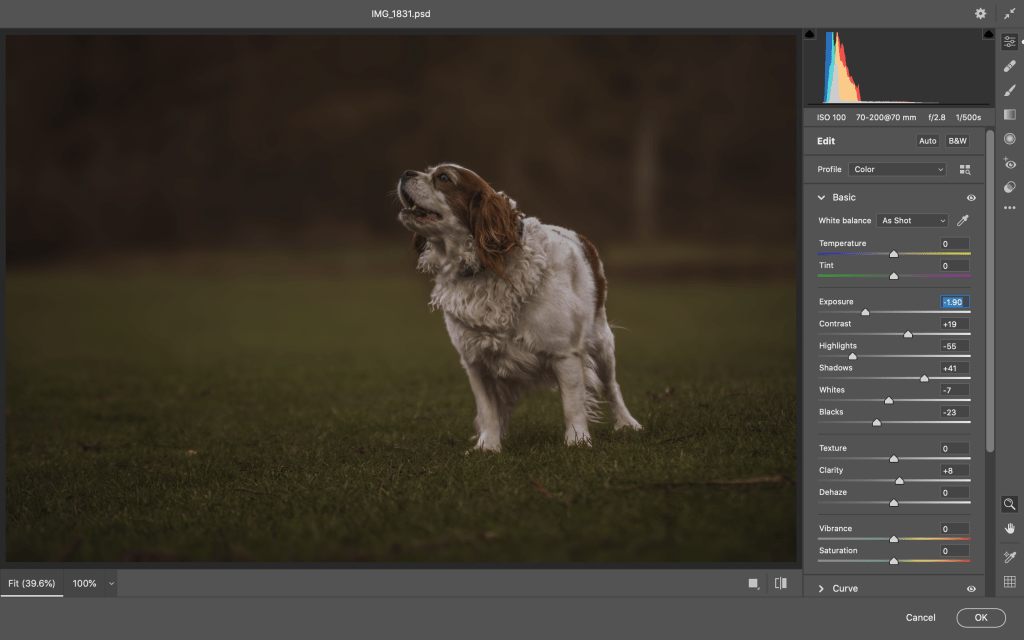Toggle before/after split view
This screenshot has width=1024, height=640.
(x=780, y=583)
